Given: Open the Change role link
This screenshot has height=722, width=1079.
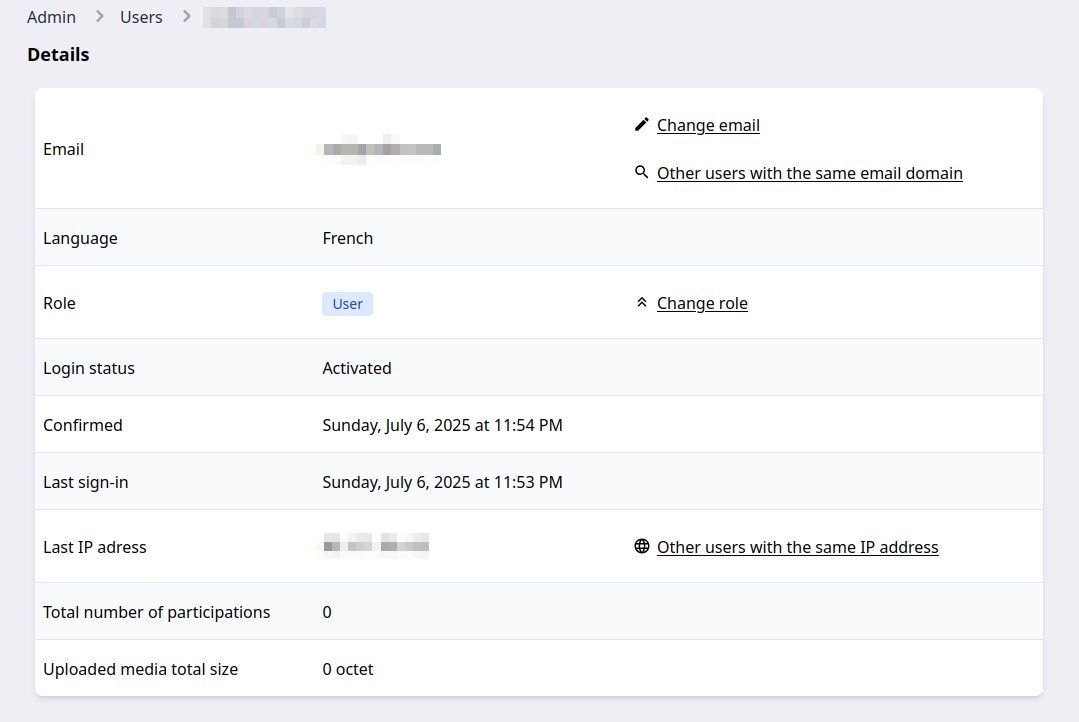Looking at the screenshot, I should [702, 303].
